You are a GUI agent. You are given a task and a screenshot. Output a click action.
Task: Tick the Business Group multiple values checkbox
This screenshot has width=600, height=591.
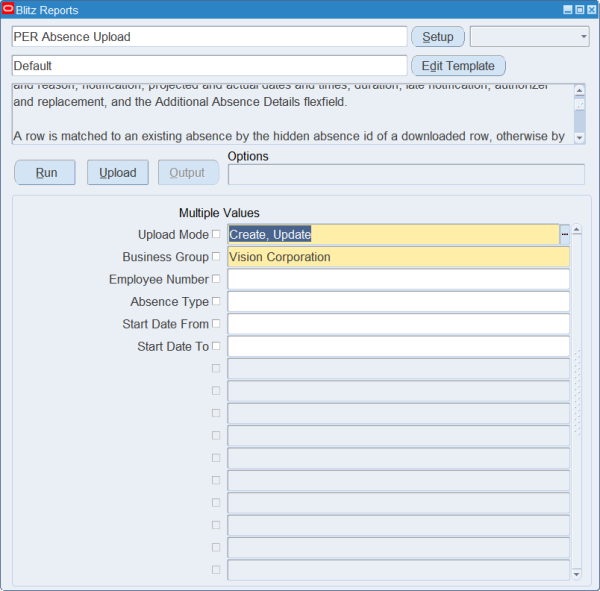pos(216,256)
